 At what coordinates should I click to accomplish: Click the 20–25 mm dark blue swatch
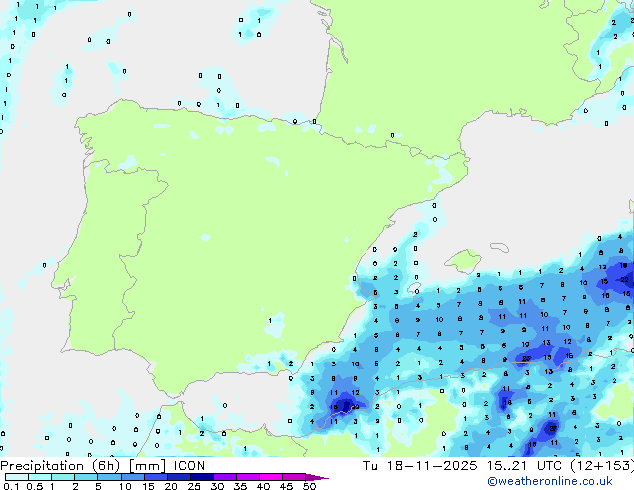pos(179,477)
